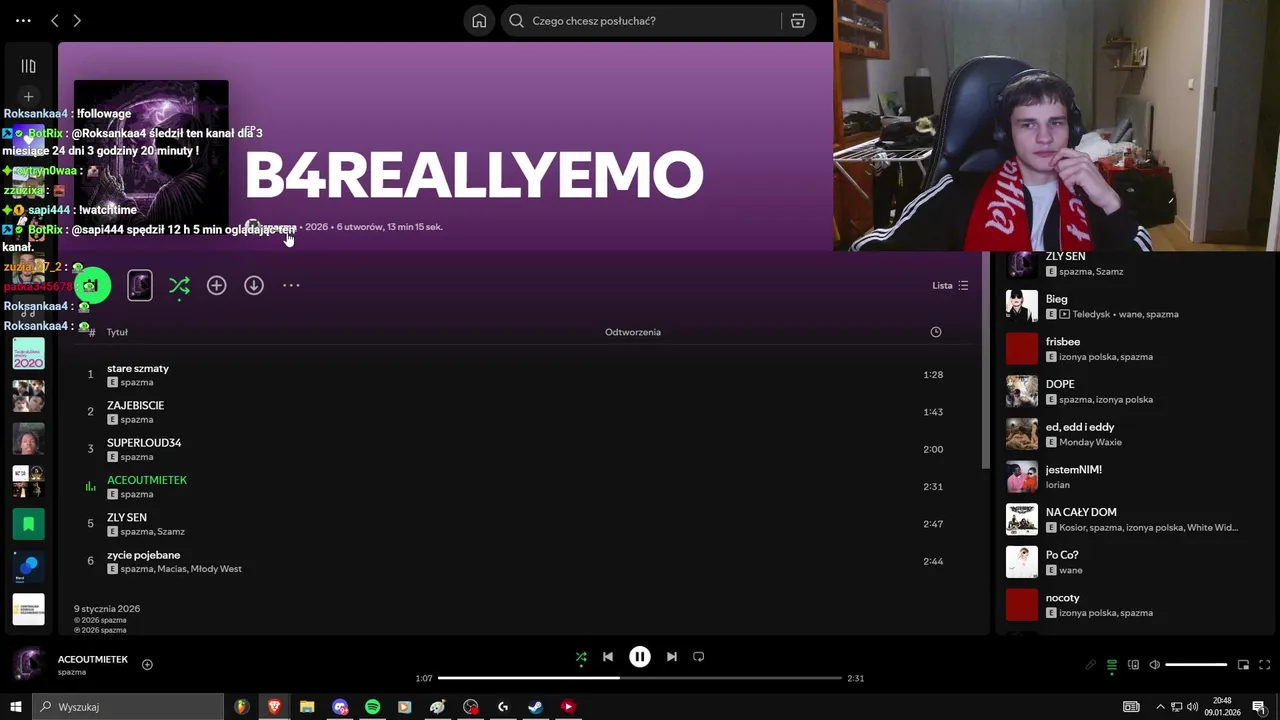Image resolution: width=1280 pixels, height=720 pixels.
Task: Open the Spotify home page
Action: tap(479, 20)
